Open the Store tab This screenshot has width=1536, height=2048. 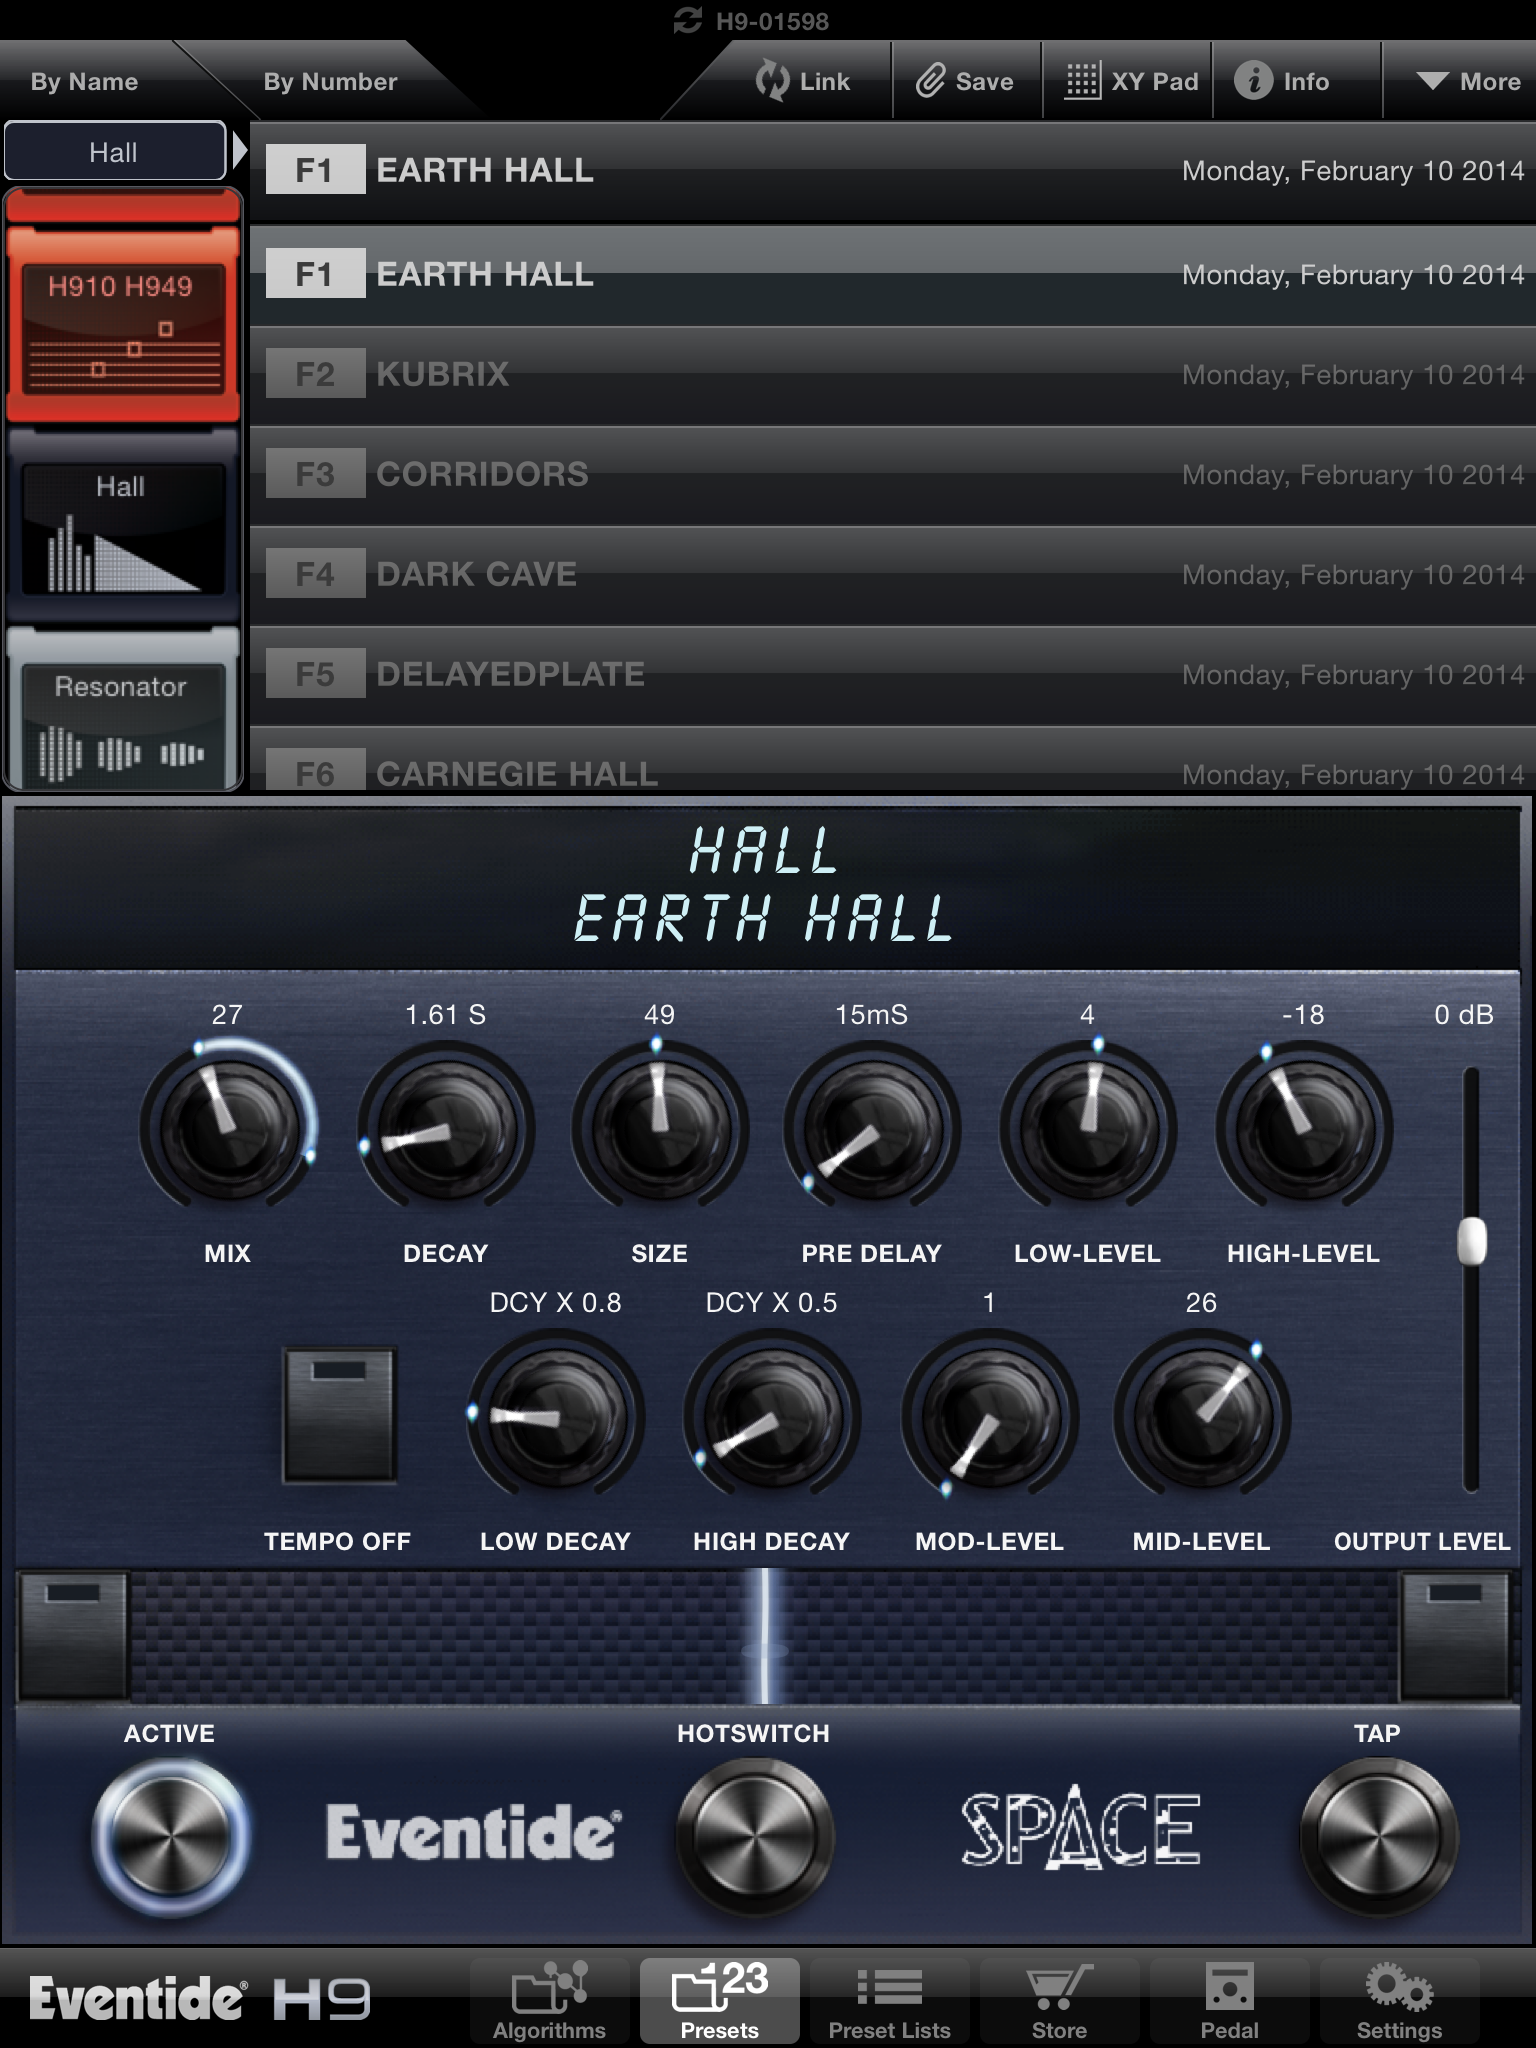[1059, 2000]
